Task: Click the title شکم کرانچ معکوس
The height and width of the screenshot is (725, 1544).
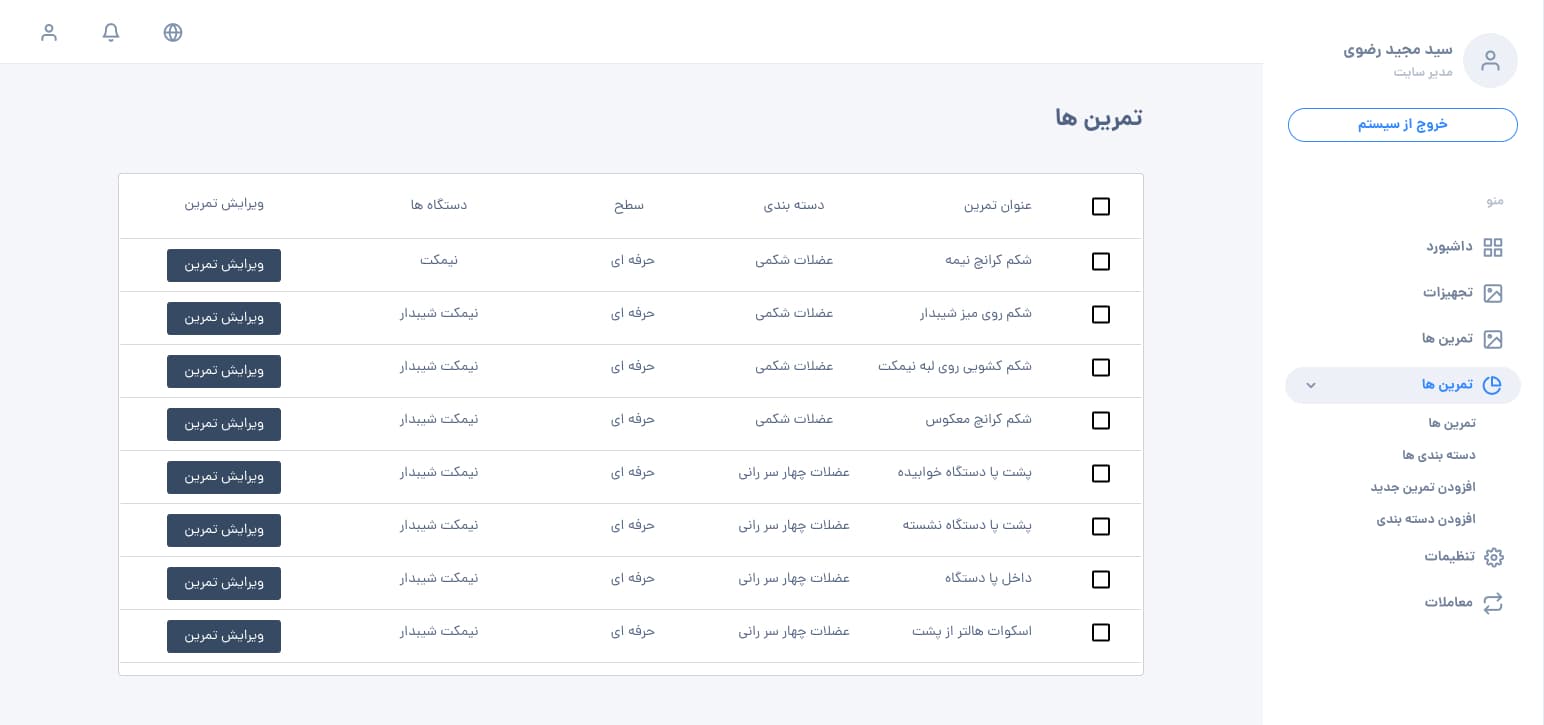Action: coord(979,419)
